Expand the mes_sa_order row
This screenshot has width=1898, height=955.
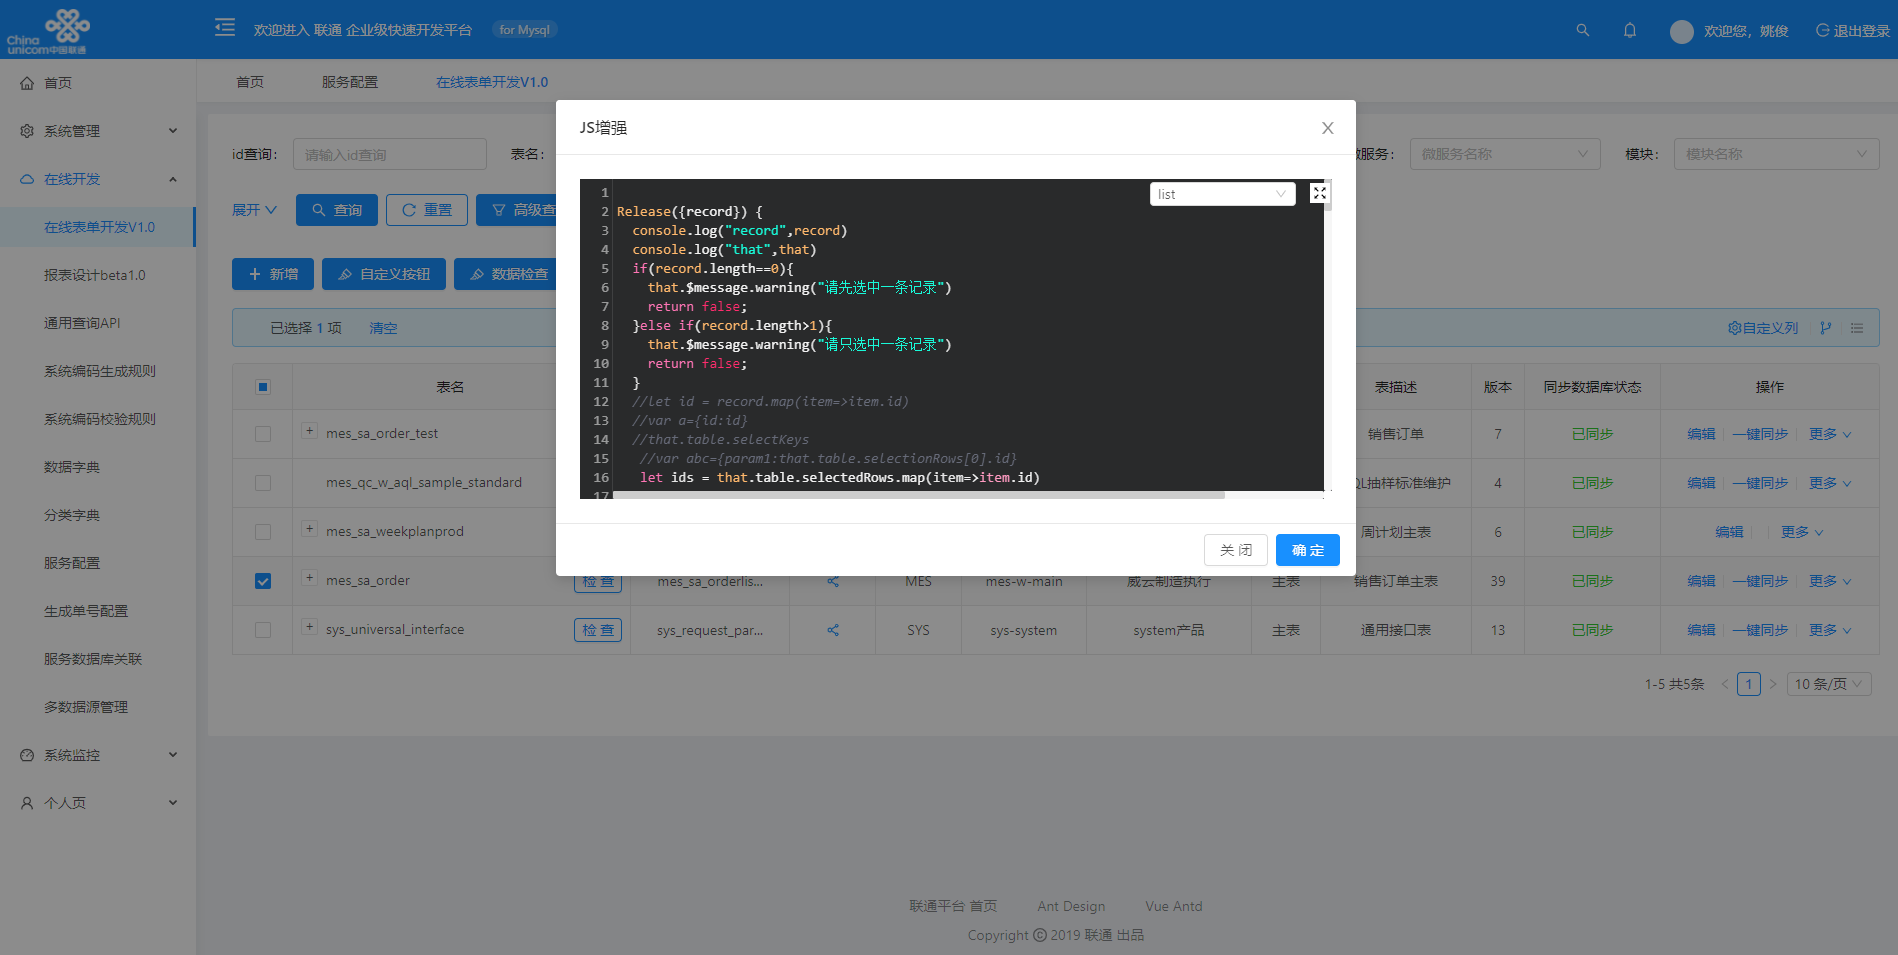point(310,578)
